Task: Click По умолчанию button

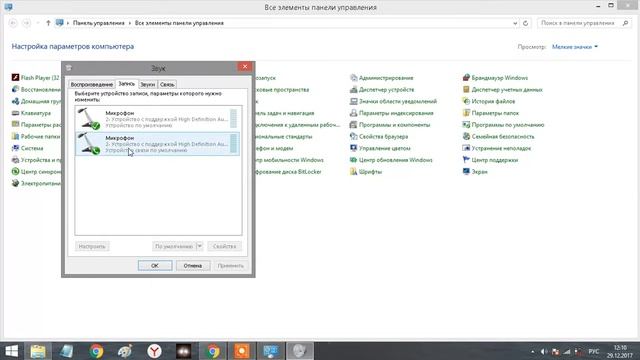Action: 174,247
